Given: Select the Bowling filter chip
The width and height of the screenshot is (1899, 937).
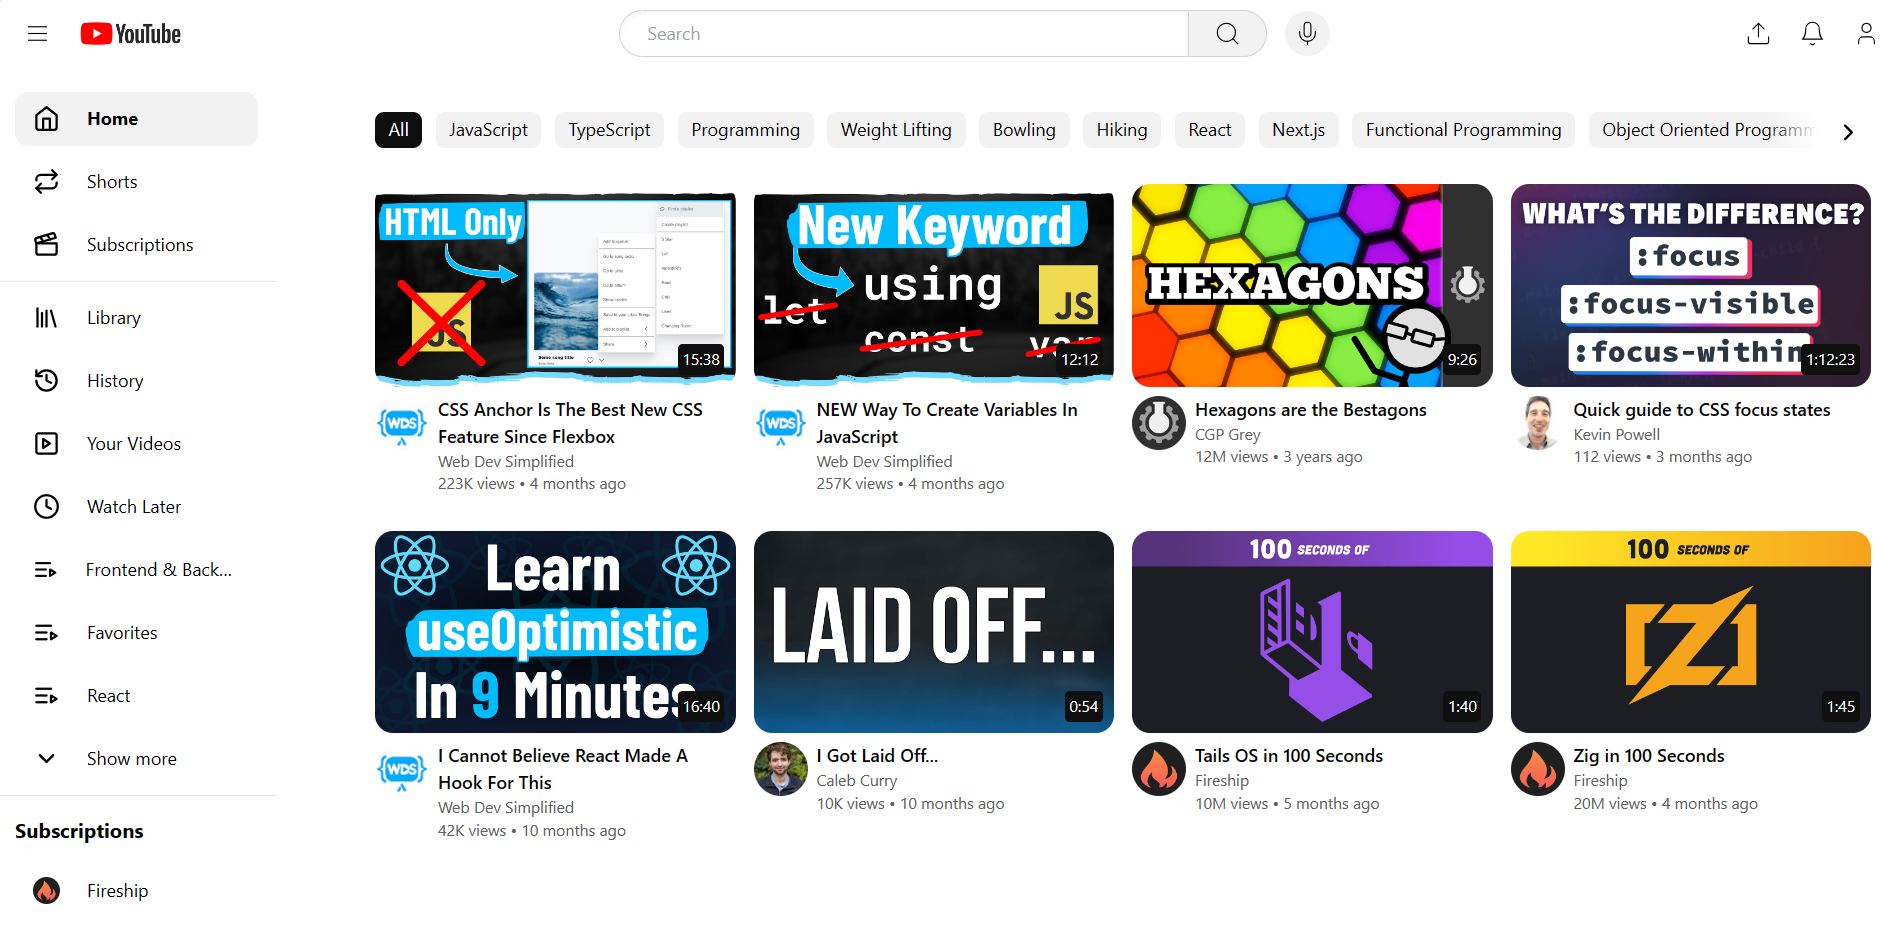Looking at the screenshot, I should click(1024, 130).
